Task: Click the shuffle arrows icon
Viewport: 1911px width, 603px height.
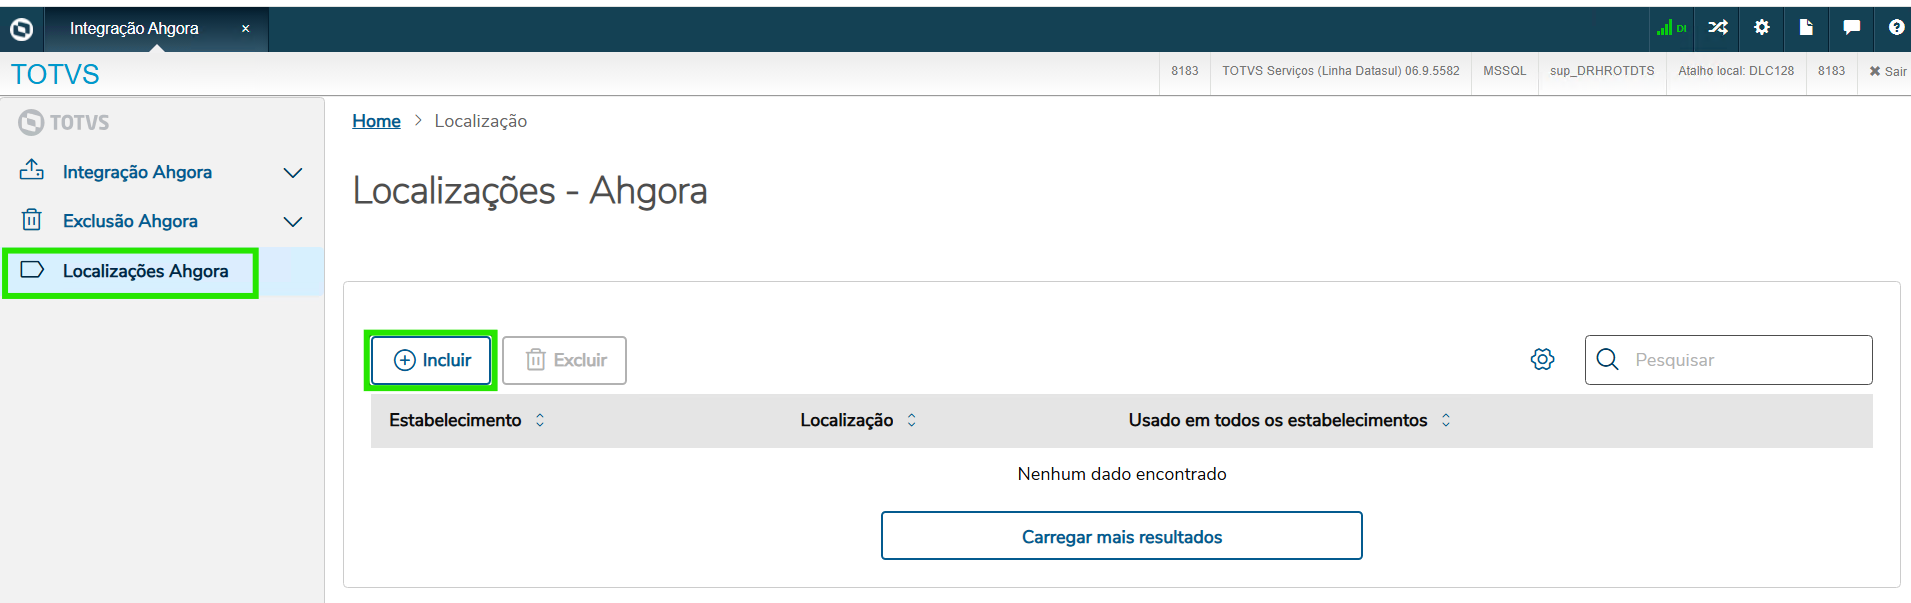Action: pyautogui.click(x=1718, y=28)
